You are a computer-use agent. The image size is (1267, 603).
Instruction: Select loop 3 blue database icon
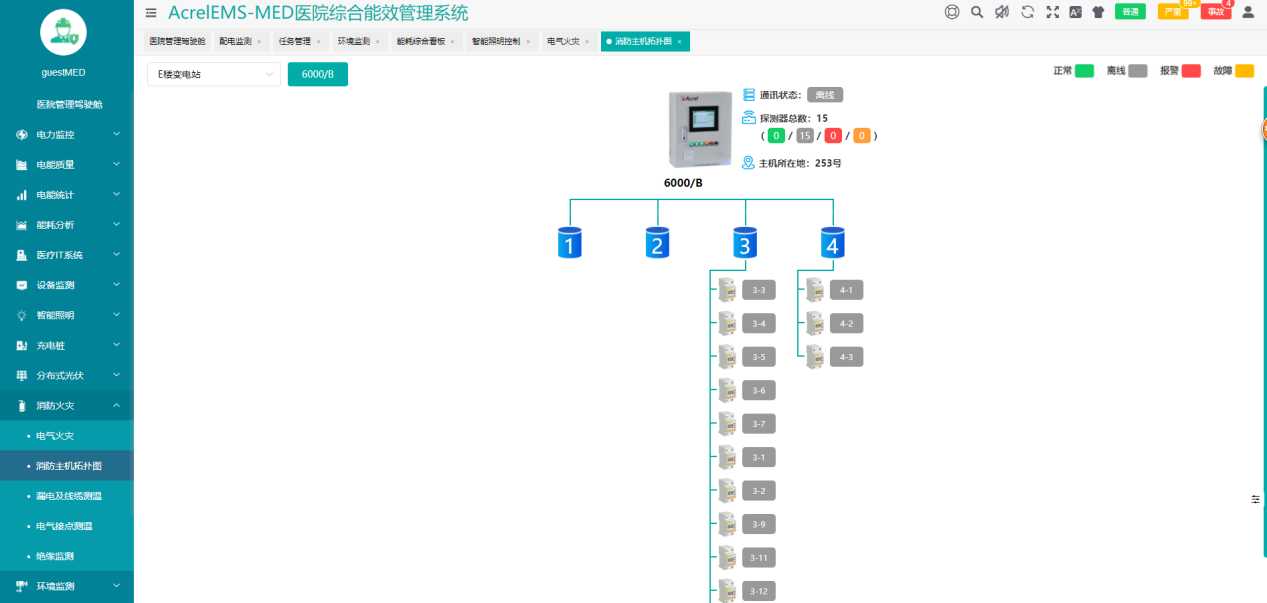pos(744,242)
